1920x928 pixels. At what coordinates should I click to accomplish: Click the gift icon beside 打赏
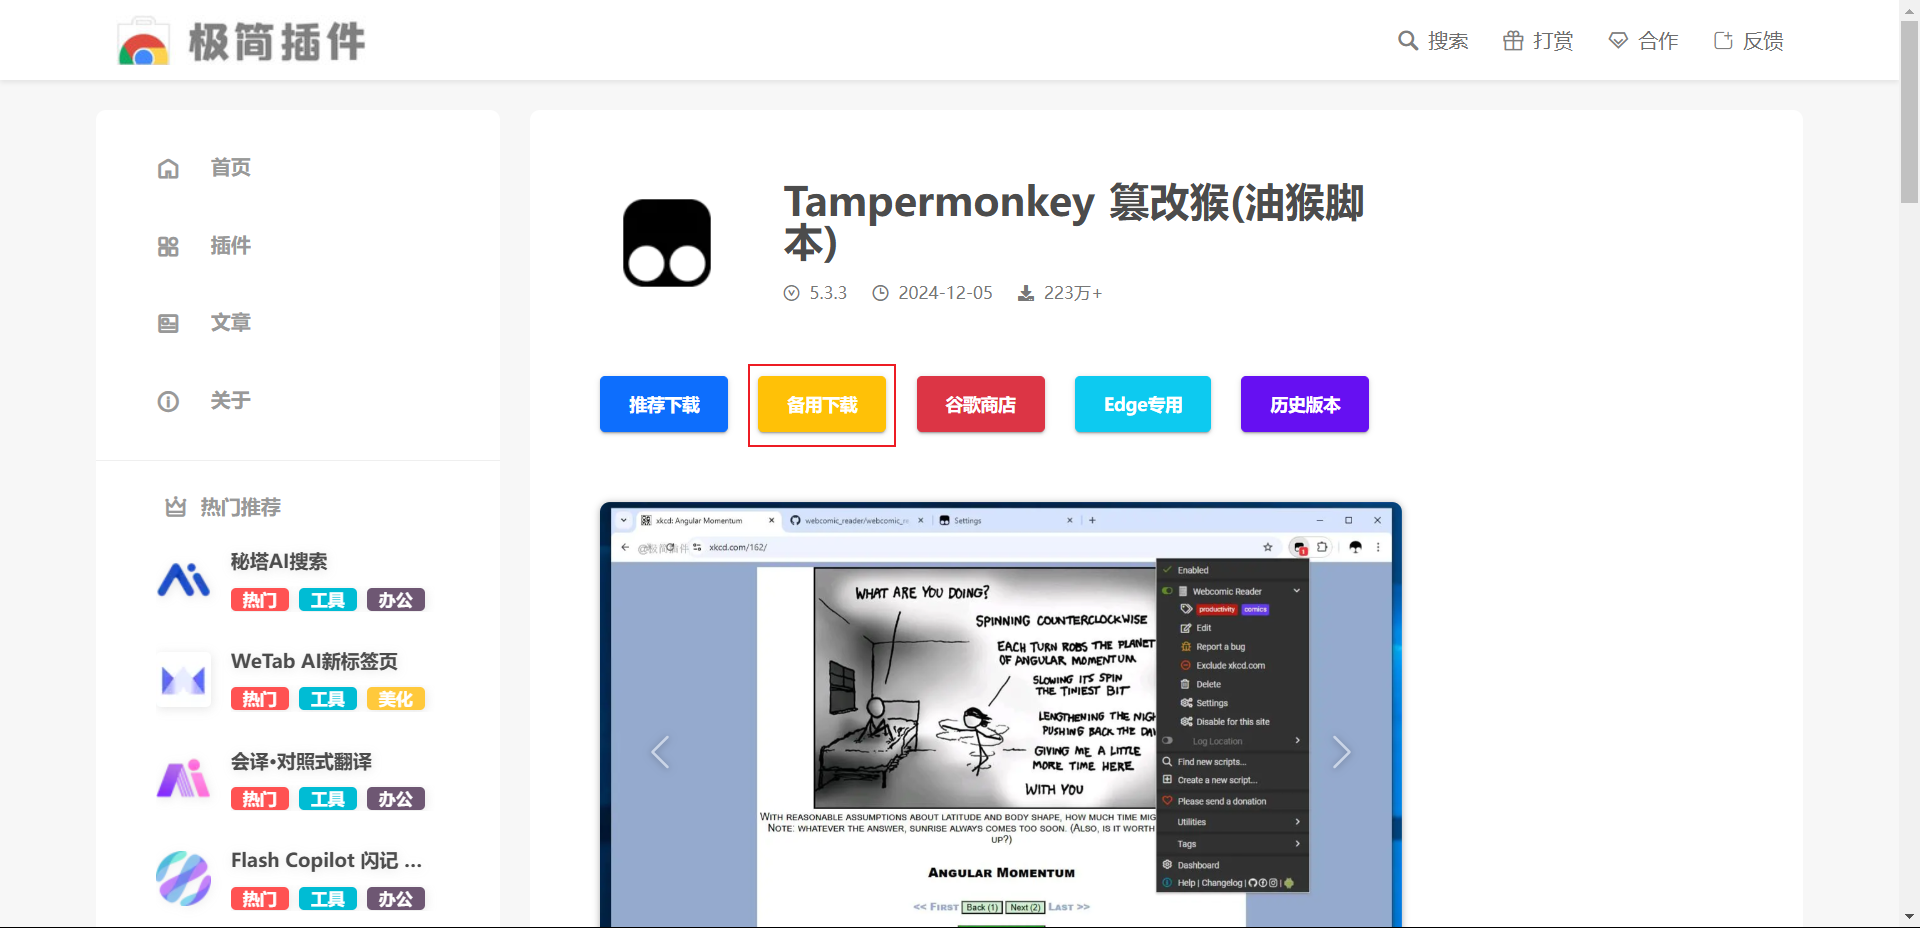pyautogui.click(x=1513, y=41)
